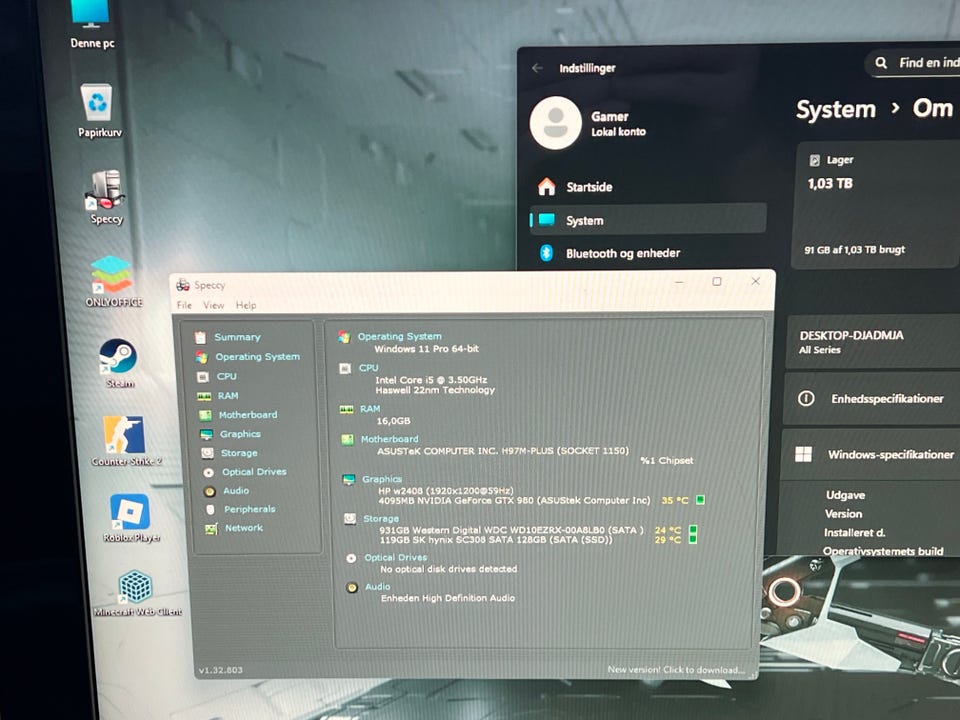The image size is (960, 720).
Task: Click the Audio heading in summary pane
Action: (378, 586)
